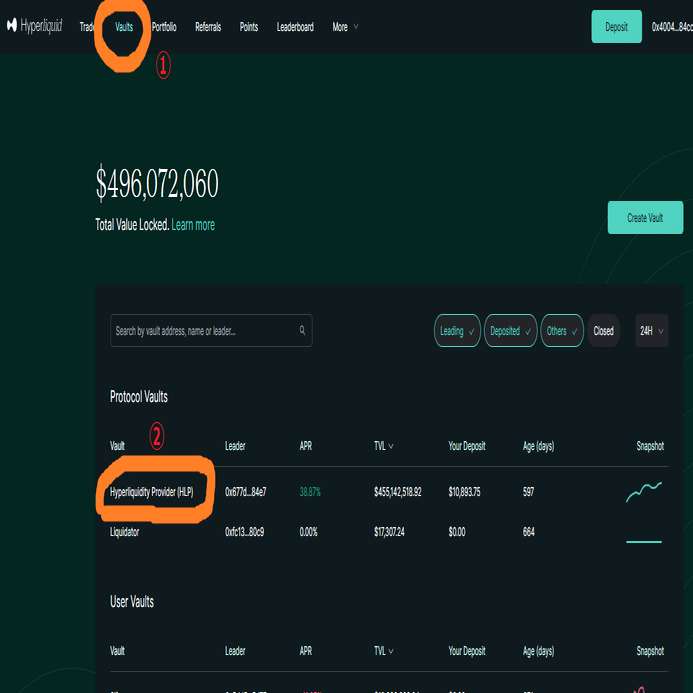Screen dimensions: 693x693
Task: Open the wallet address 0x4004 menu
Action: (672, 27)
